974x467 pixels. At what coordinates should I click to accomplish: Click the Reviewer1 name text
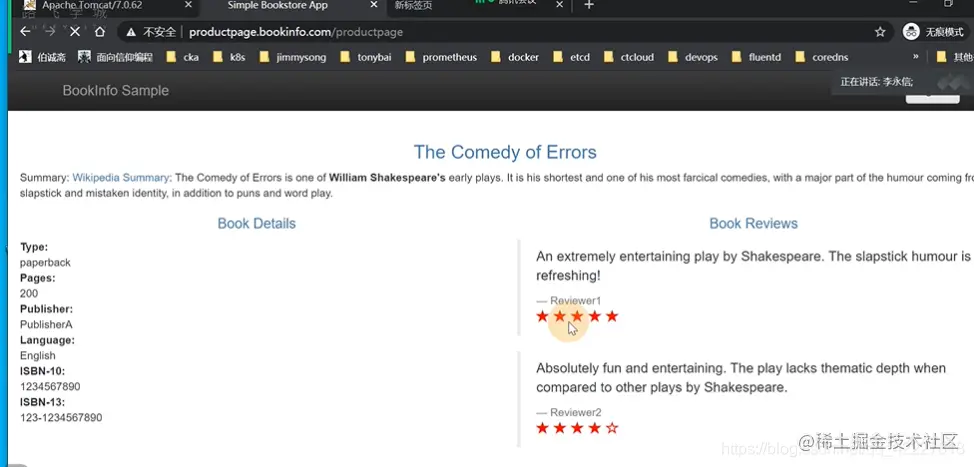point(575,301)
